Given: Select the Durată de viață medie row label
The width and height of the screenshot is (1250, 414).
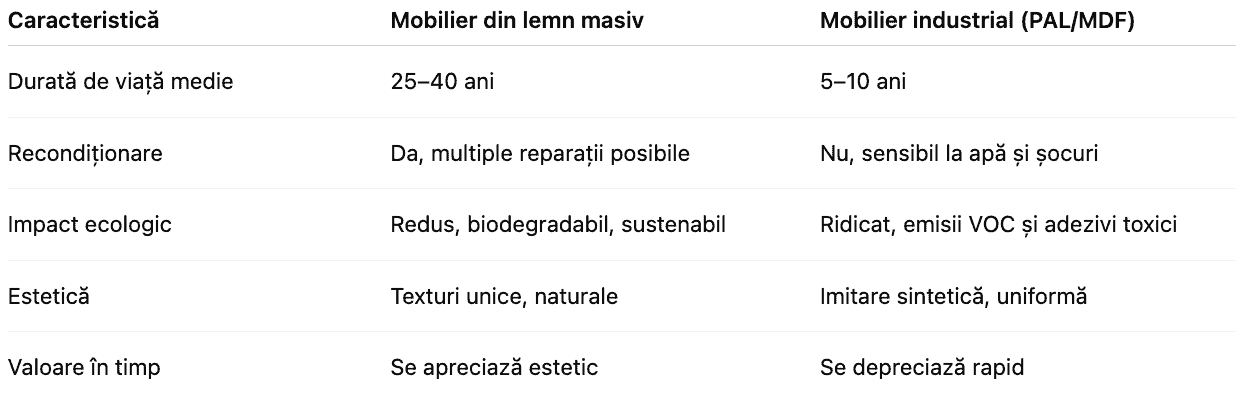Looking at the screenshot, I should tap(121, 82).
